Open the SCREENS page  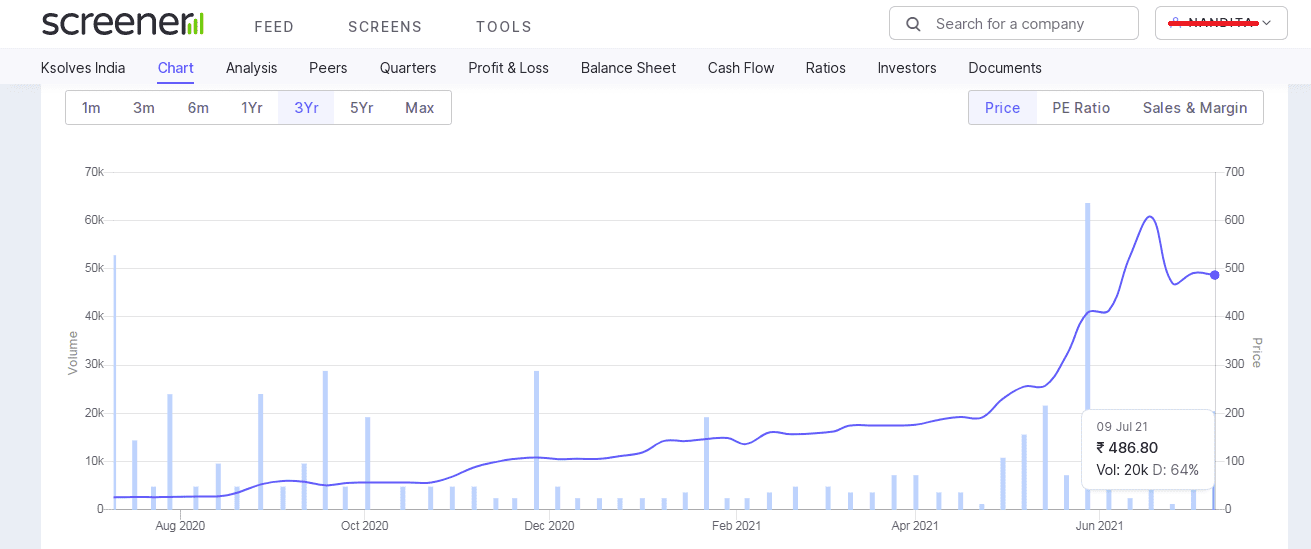[385, 27]
